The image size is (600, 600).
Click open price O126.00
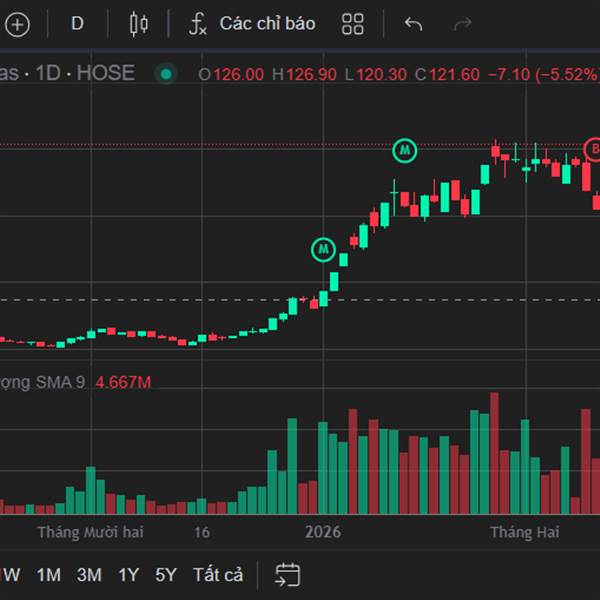231,74
